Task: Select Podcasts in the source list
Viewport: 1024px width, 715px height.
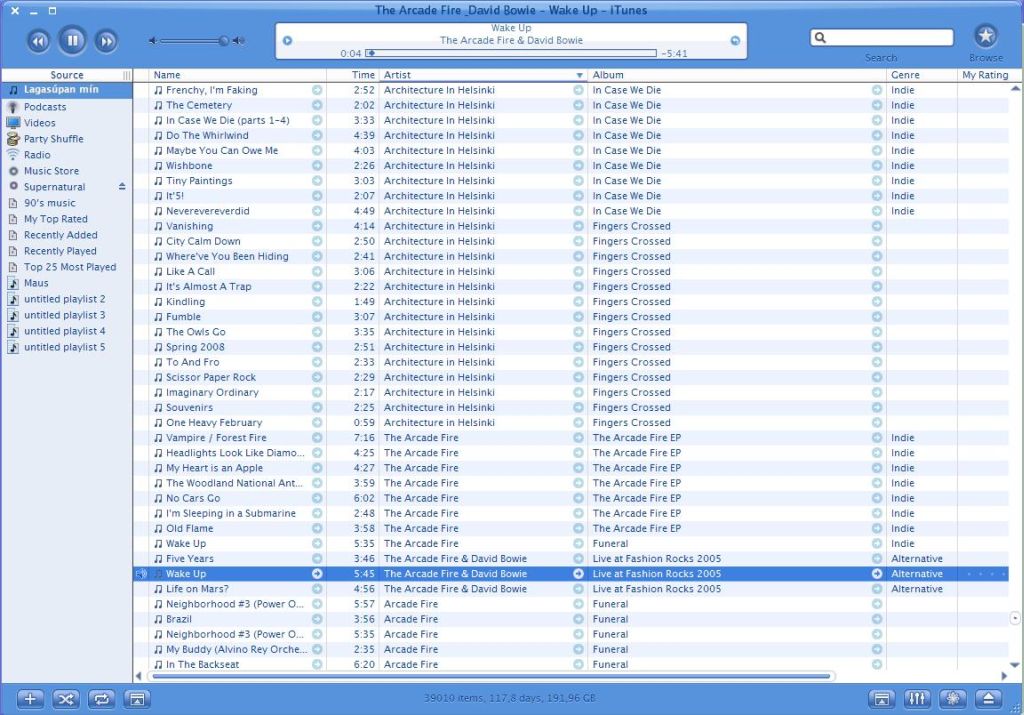Action: coord(67,106)
